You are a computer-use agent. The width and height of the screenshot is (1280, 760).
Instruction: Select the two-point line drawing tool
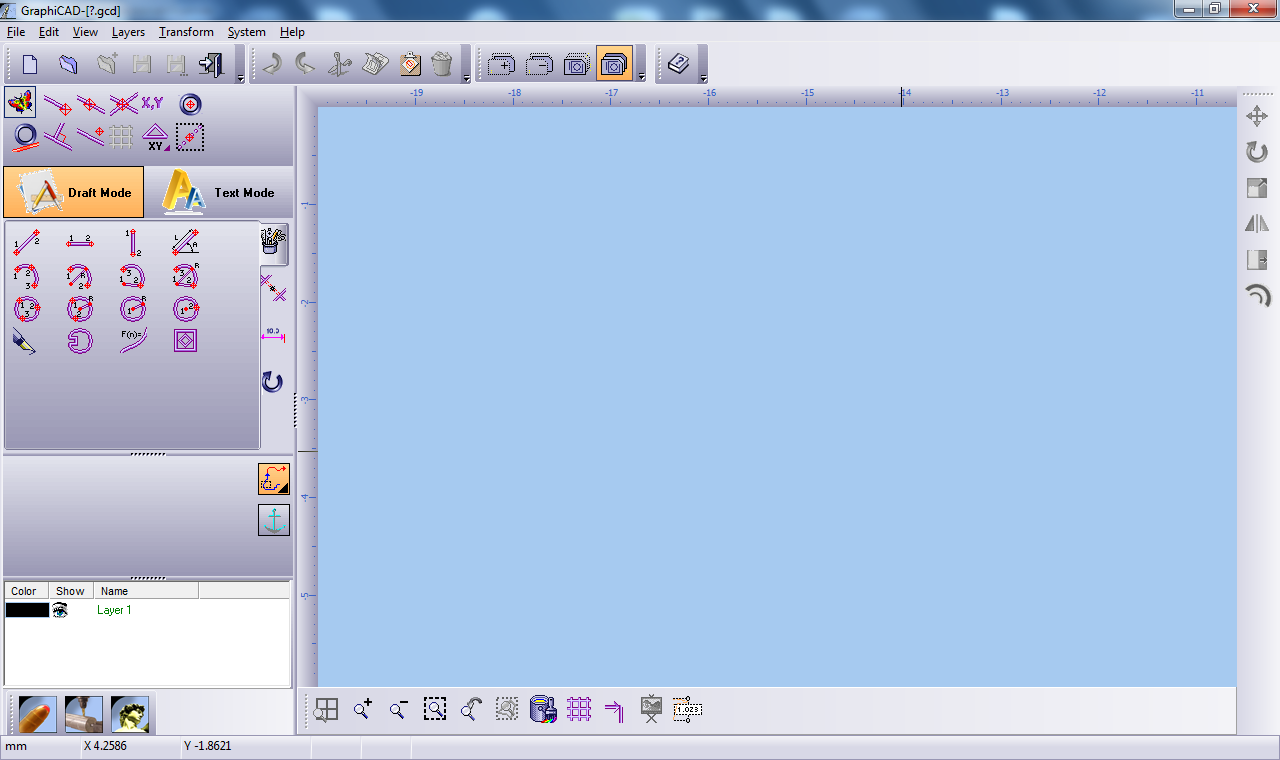tap(26, 241)
